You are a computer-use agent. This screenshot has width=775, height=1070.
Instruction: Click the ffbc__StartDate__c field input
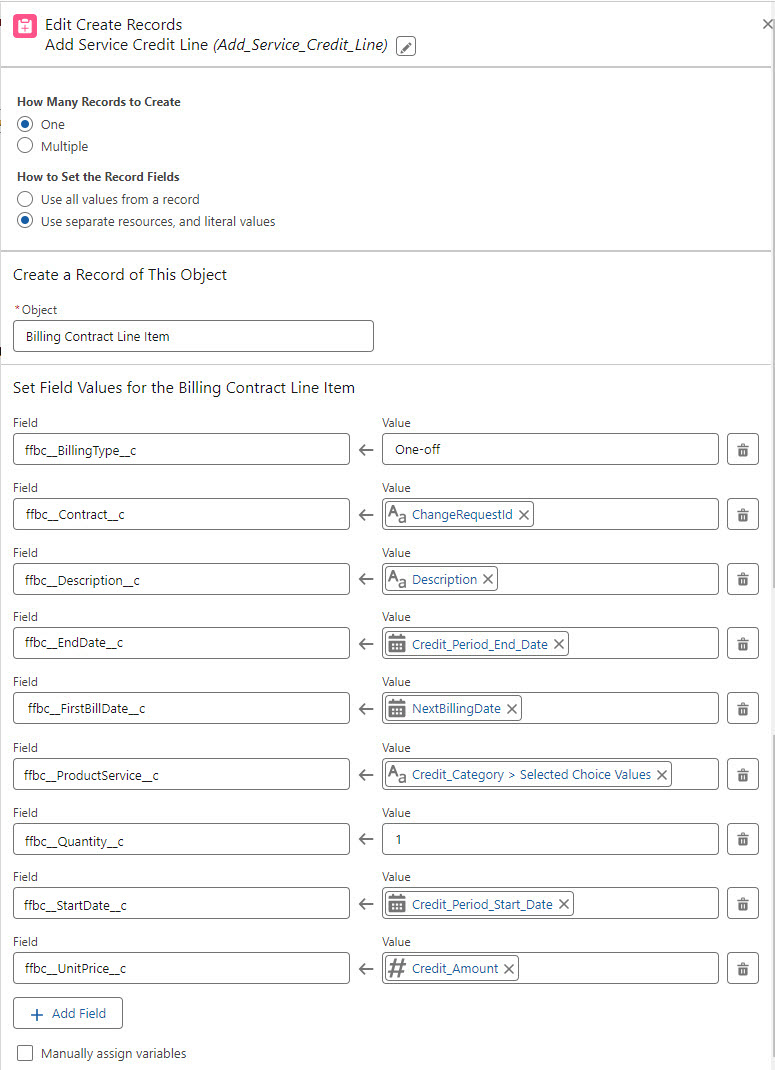pyautogui.click(x=181, y=905)
